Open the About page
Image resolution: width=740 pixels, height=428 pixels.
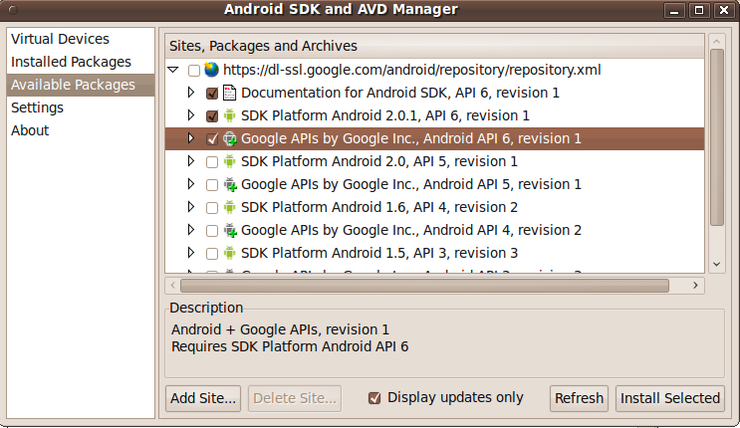[x=80, y=131]
